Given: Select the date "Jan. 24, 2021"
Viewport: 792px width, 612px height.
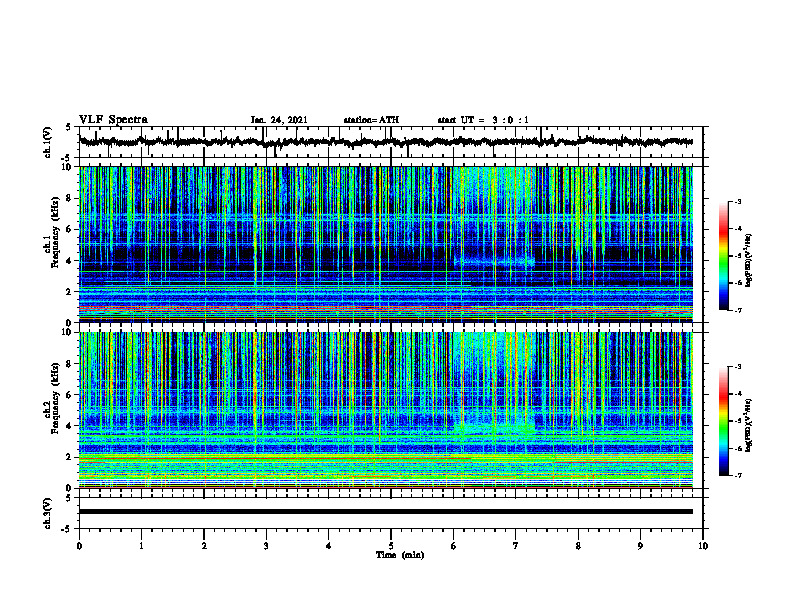Looking at the screenshot, I should [279, 120].
